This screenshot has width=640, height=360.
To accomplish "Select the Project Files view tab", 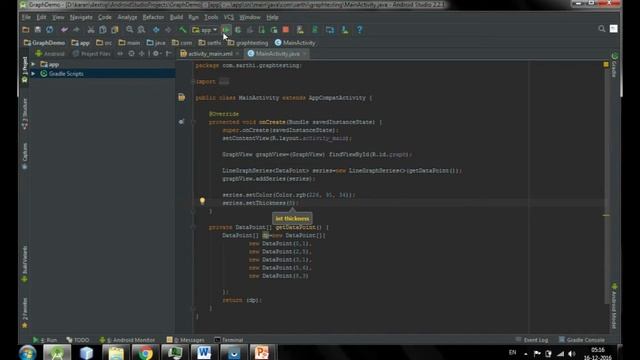I will [x=91, y=54].
